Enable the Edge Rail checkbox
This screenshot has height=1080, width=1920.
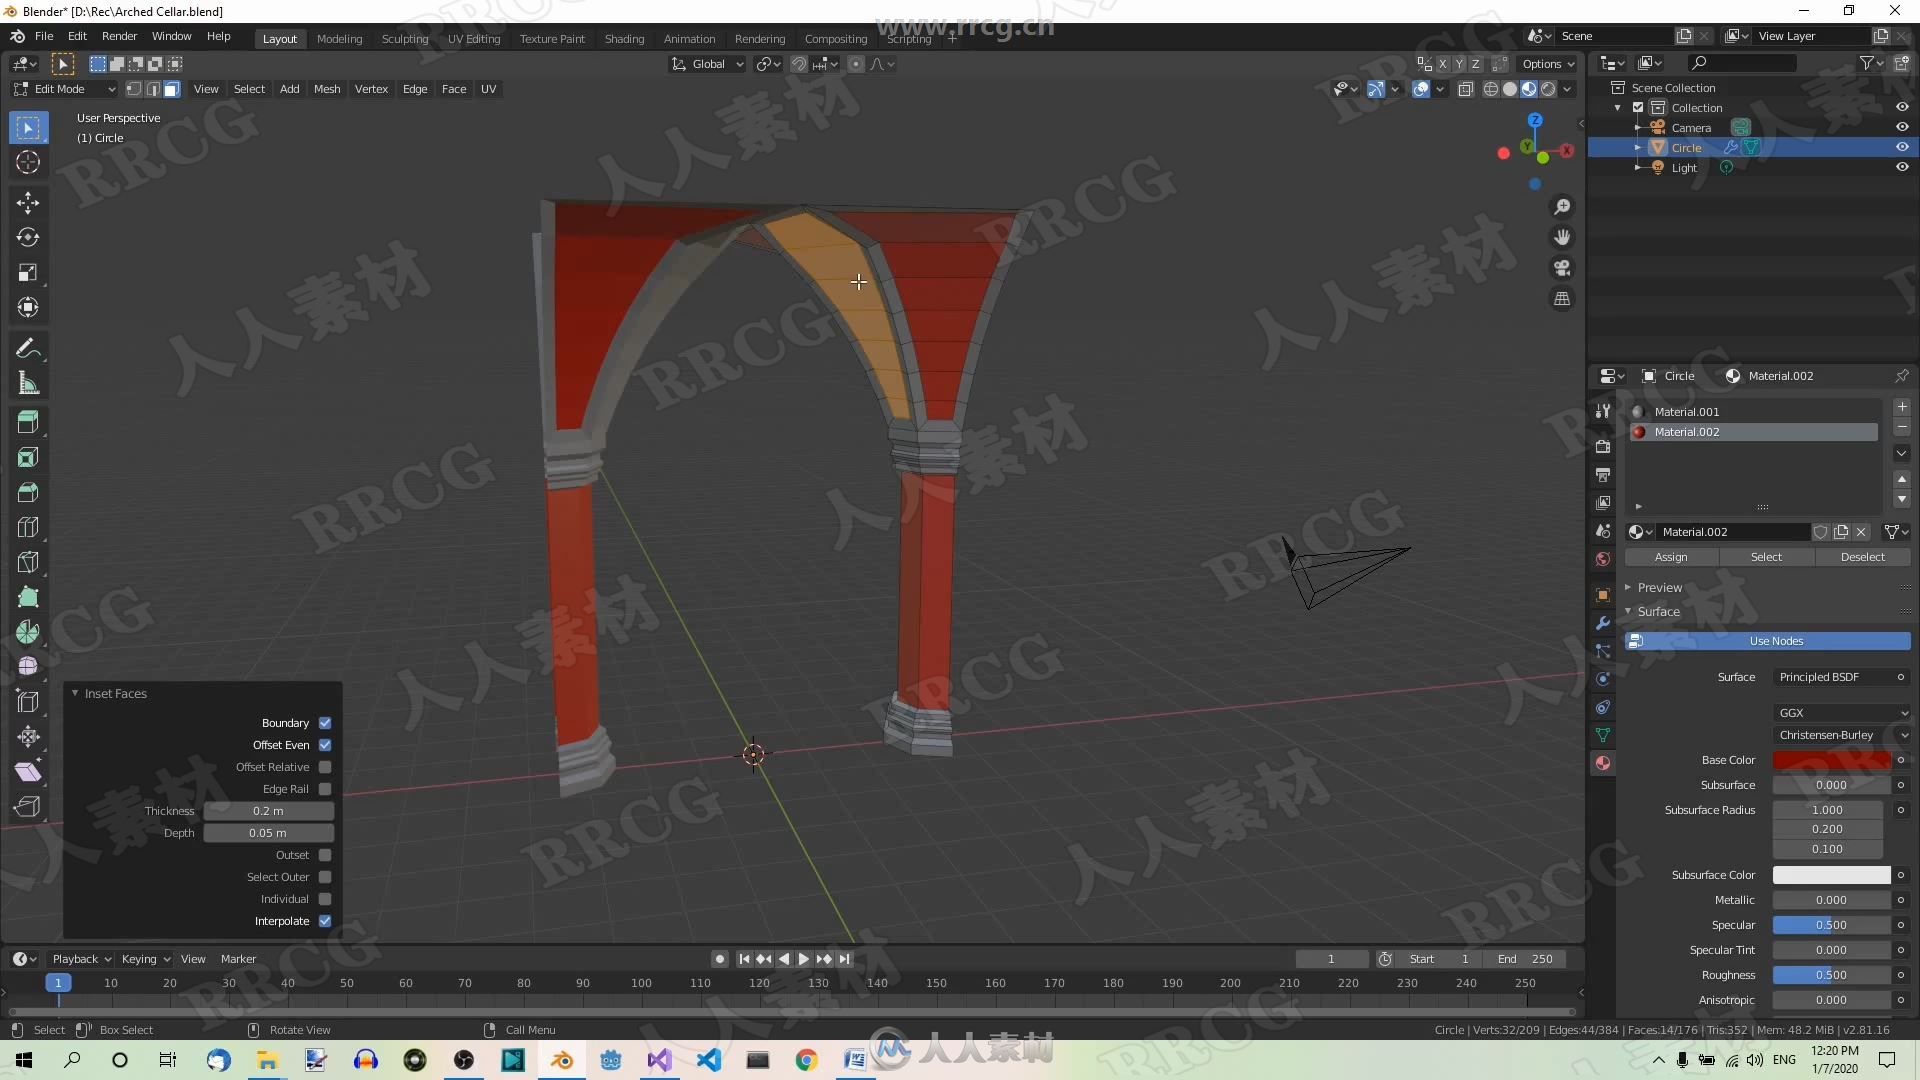[x=325, y=789]
